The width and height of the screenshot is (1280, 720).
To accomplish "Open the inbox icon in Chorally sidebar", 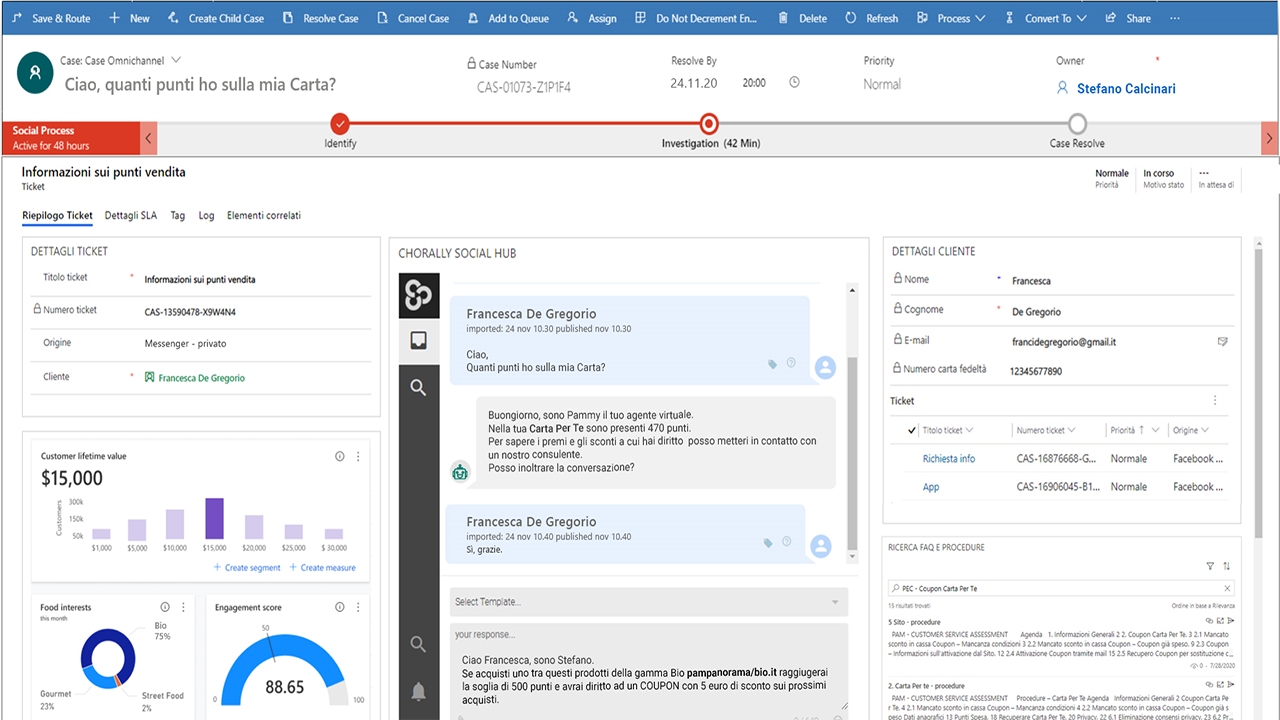I will pos(418,341).
